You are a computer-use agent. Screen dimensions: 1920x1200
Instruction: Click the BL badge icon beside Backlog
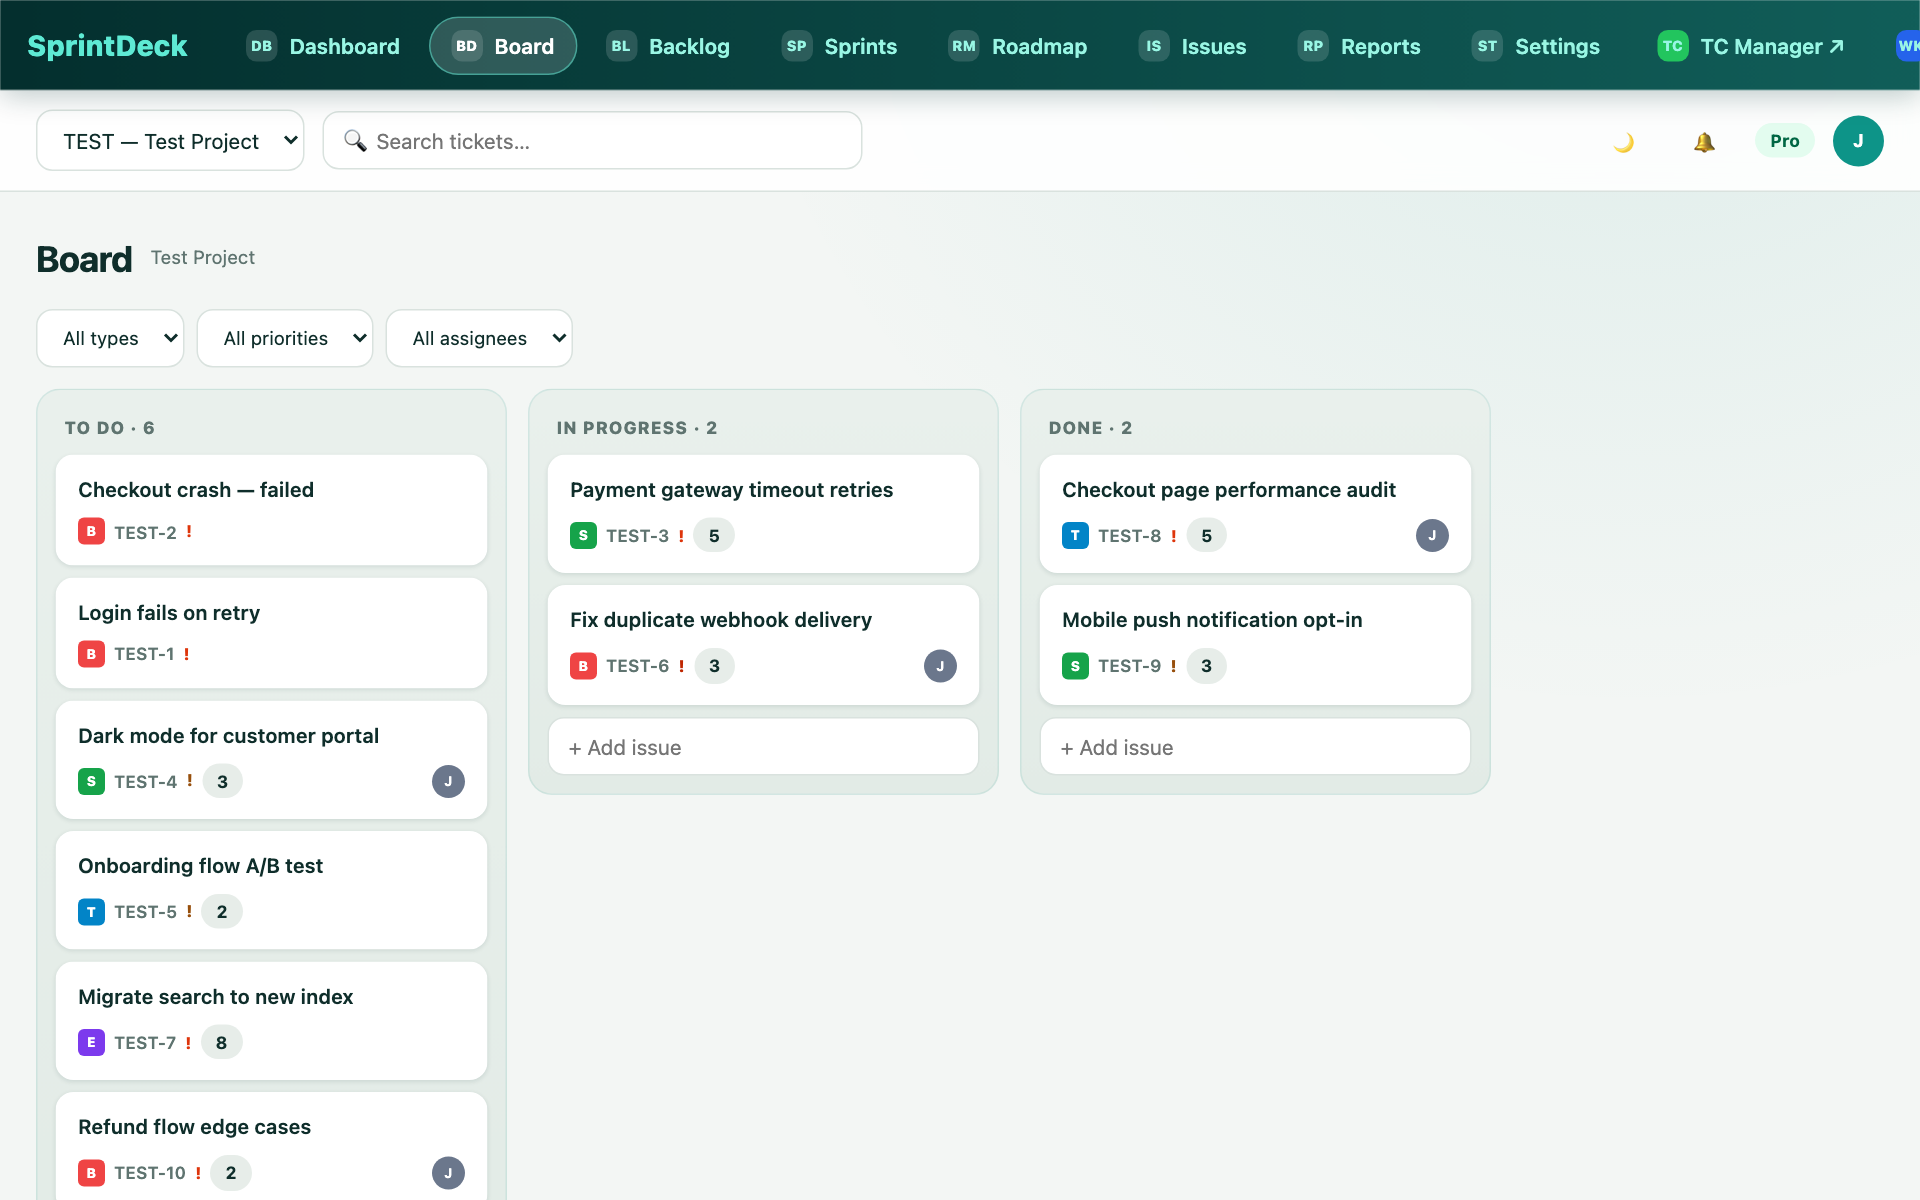coord(621,46)
